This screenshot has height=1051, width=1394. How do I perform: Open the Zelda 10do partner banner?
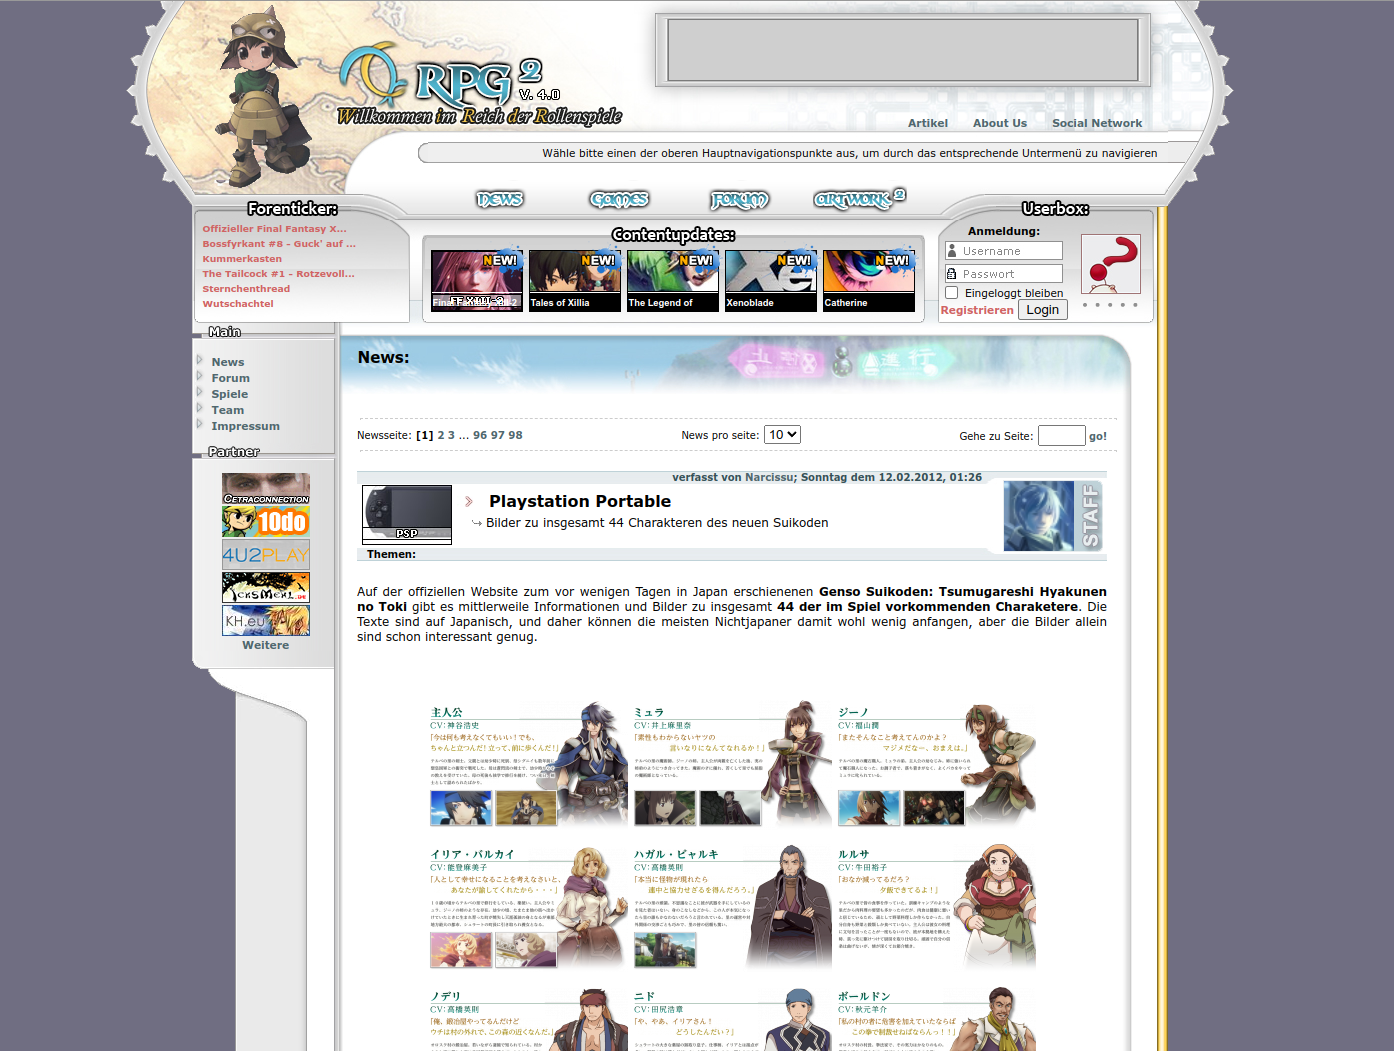click(265, 521)
